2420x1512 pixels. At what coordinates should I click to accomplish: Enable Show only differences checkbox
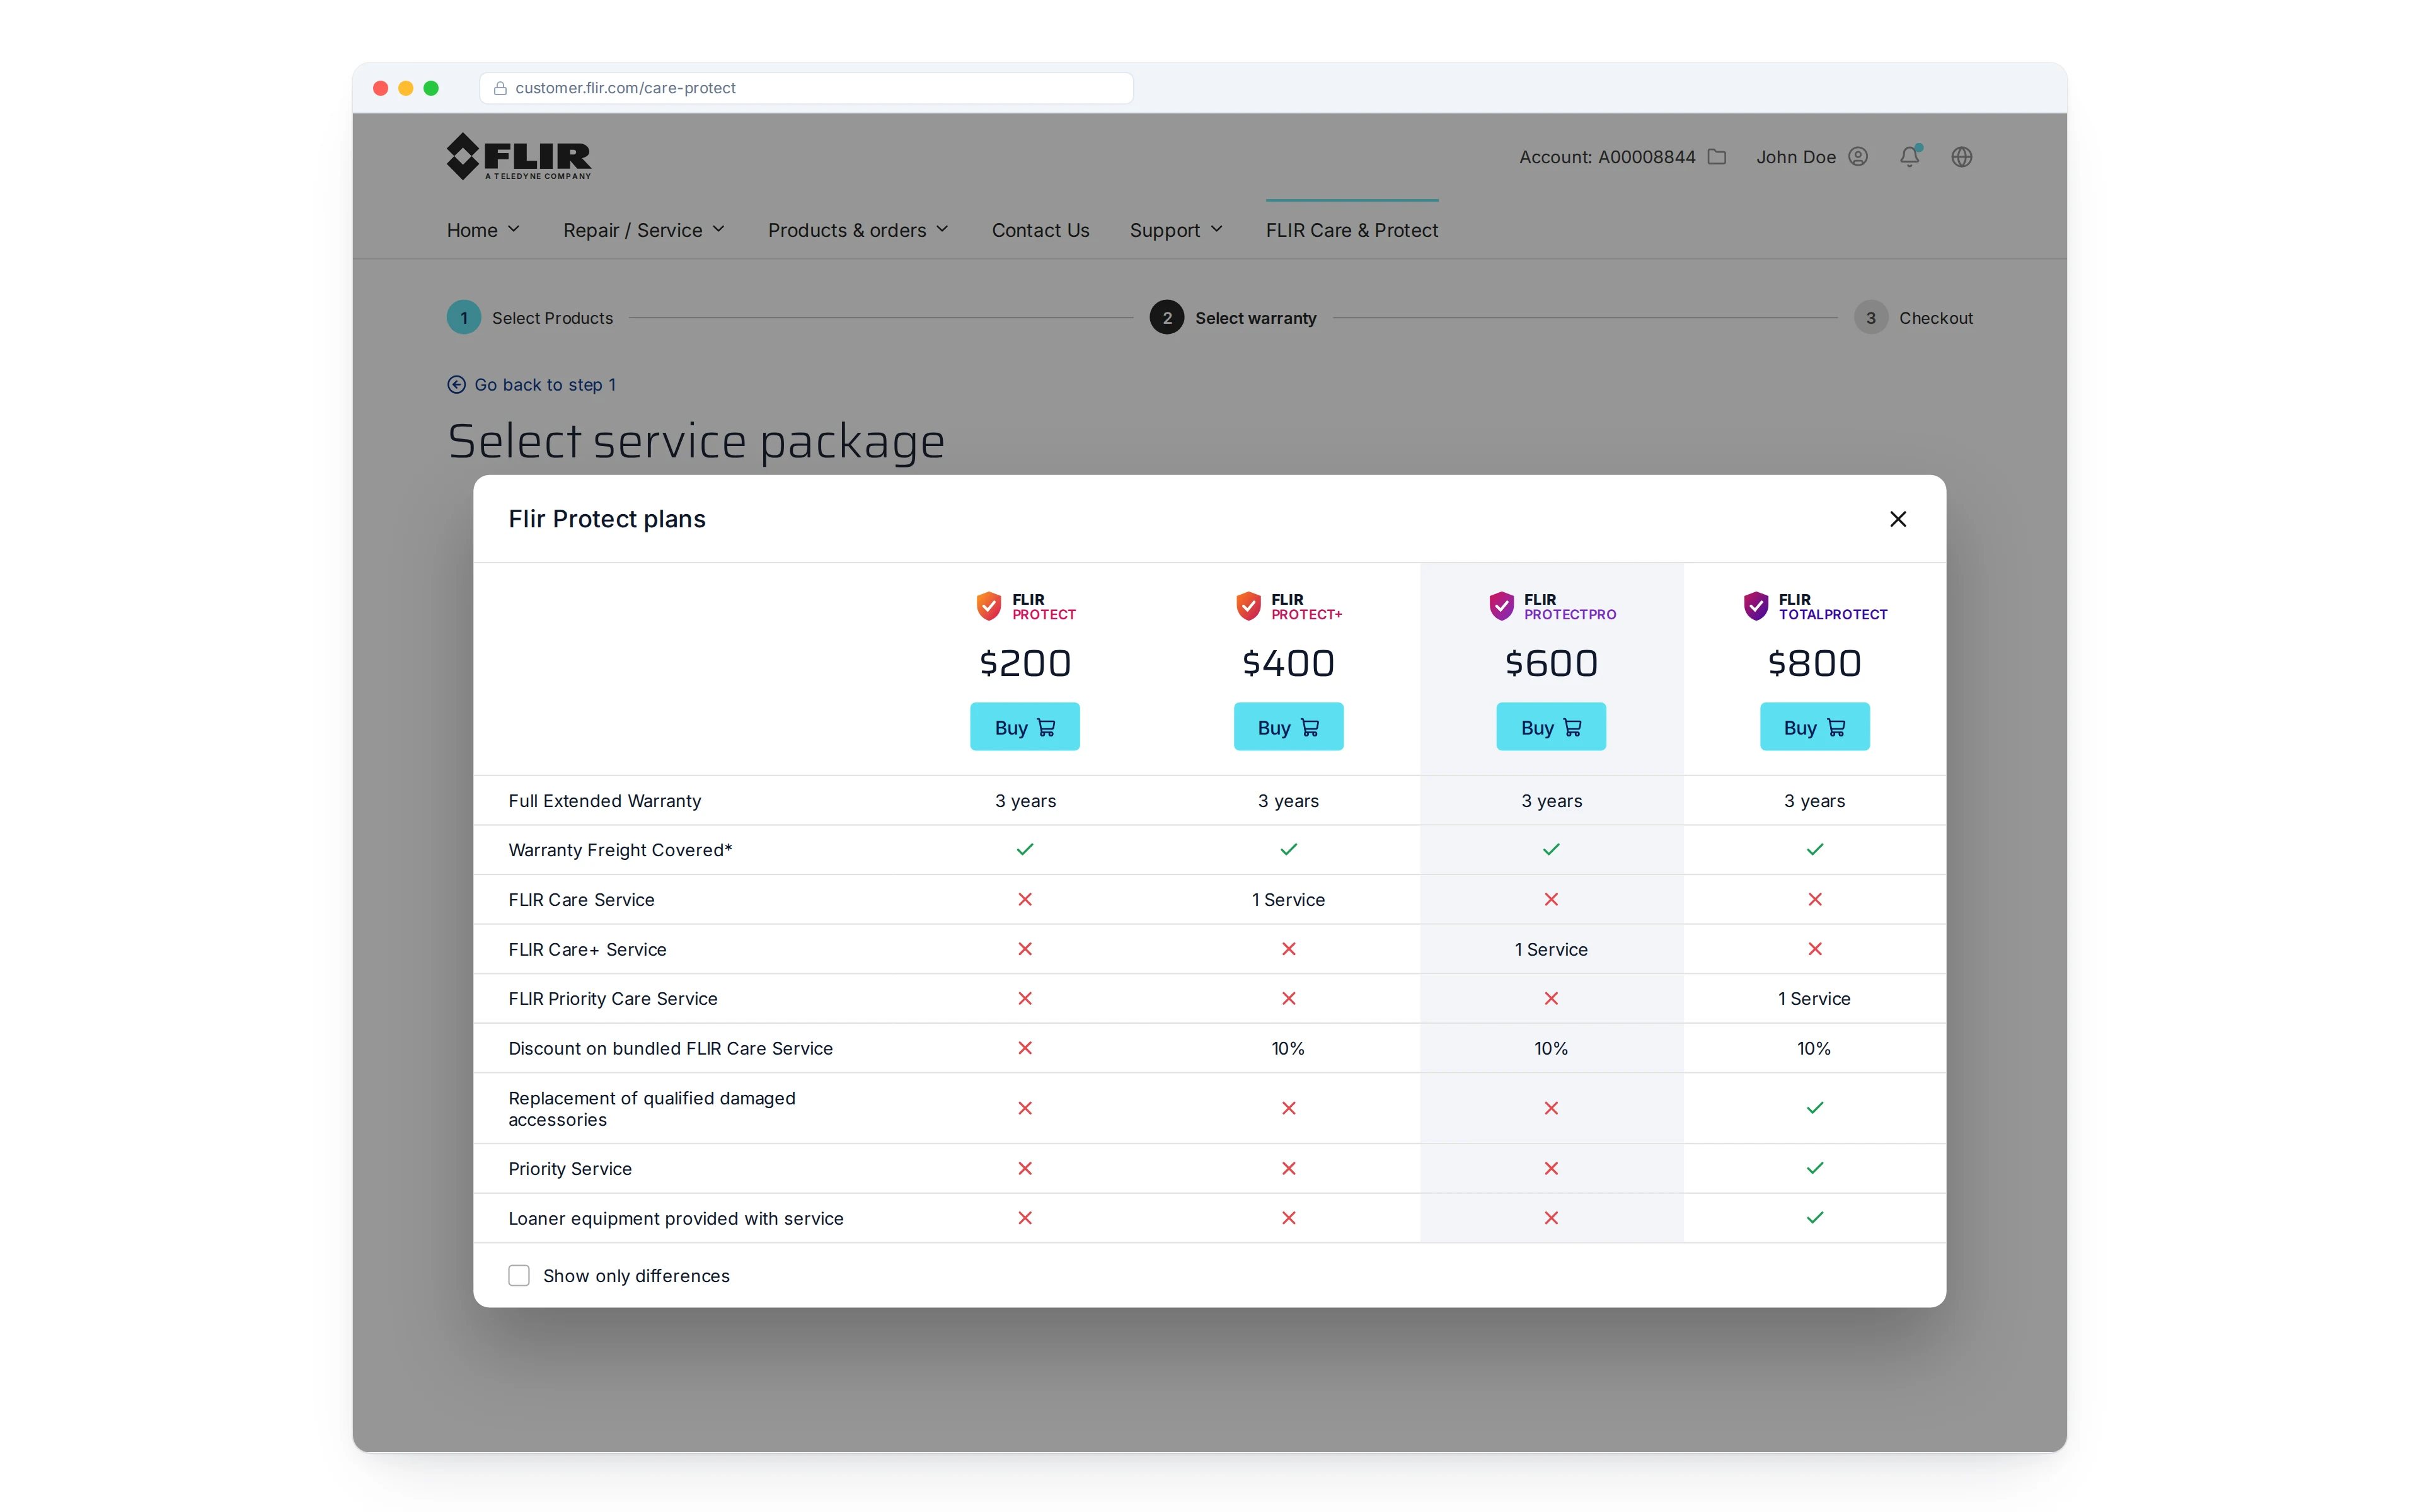pyautogui.click(x=519, y=1275)
